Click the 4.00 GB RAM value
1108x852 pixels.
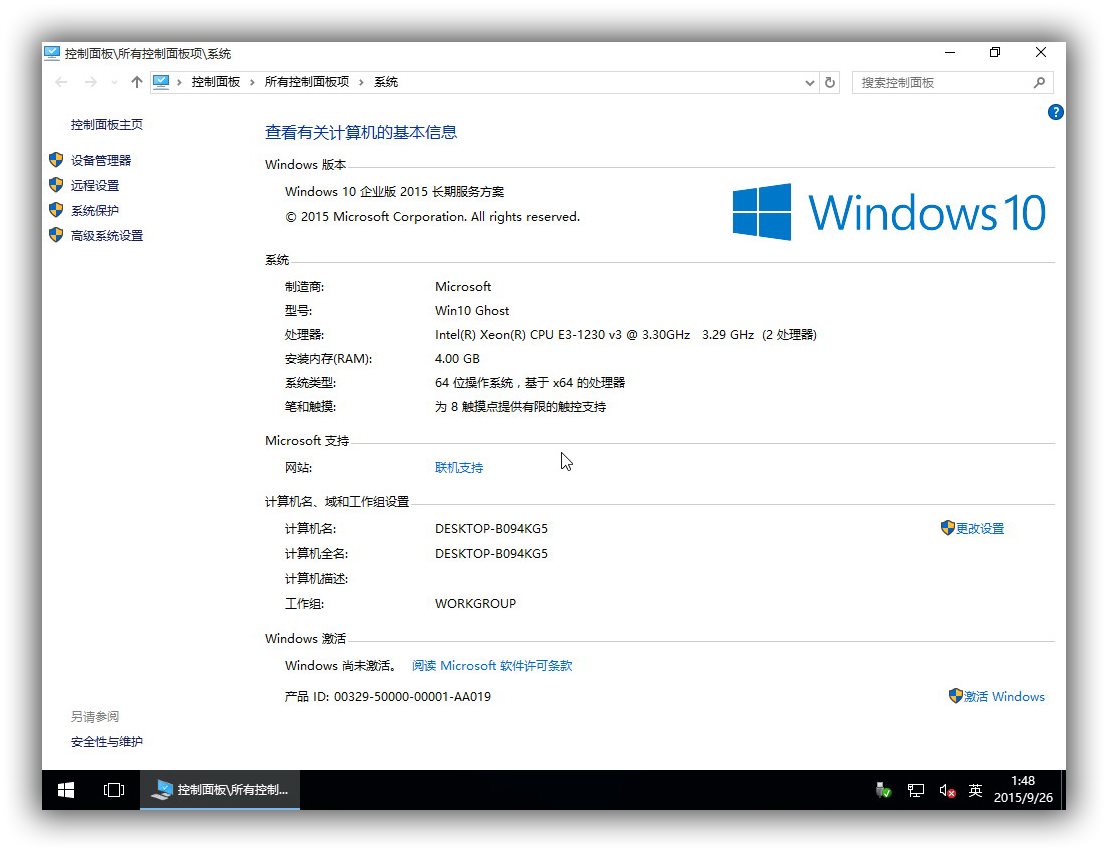pyautogui.click(x=457, y=359)
